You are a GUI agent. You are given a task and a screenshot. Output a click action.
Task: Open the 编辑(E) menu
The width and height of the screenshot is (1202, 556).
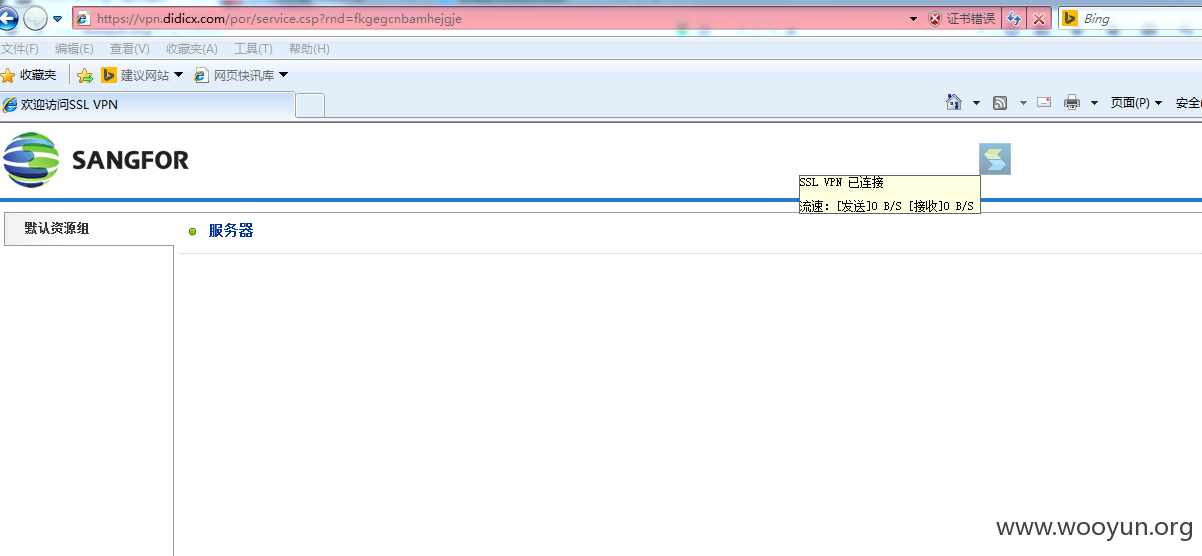[x=74, y=49]
